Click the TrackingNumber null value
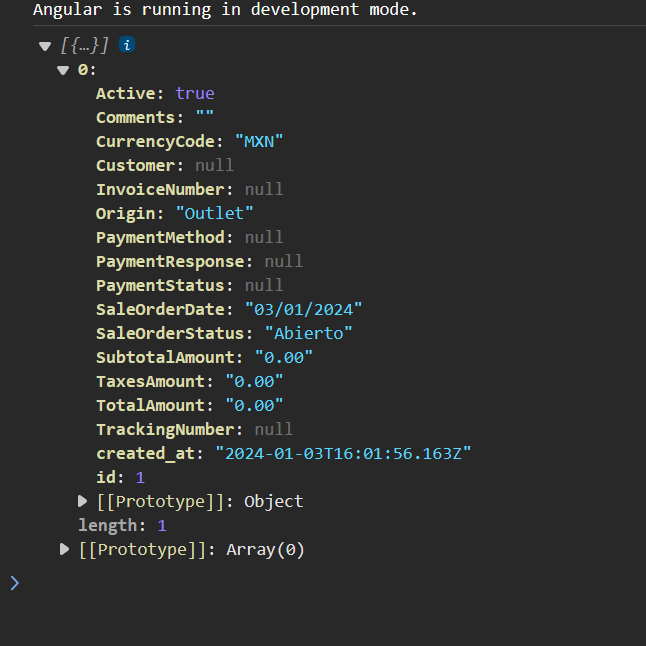The image size is (646, 646). click(x=273, y=429)
